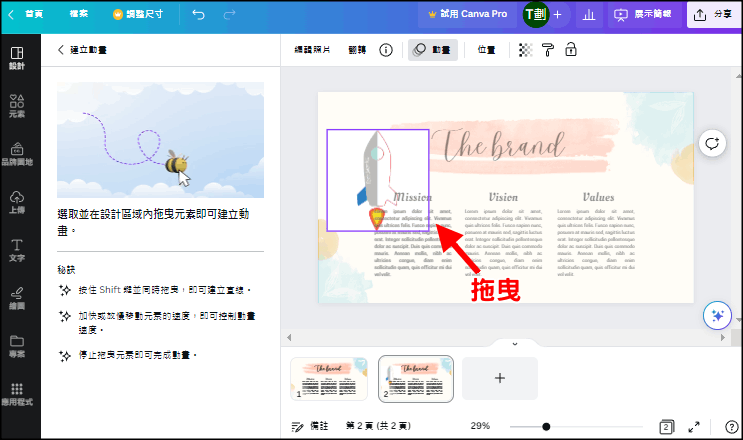Select the 文字 (Text) sidebar tool

pos(17,249)
